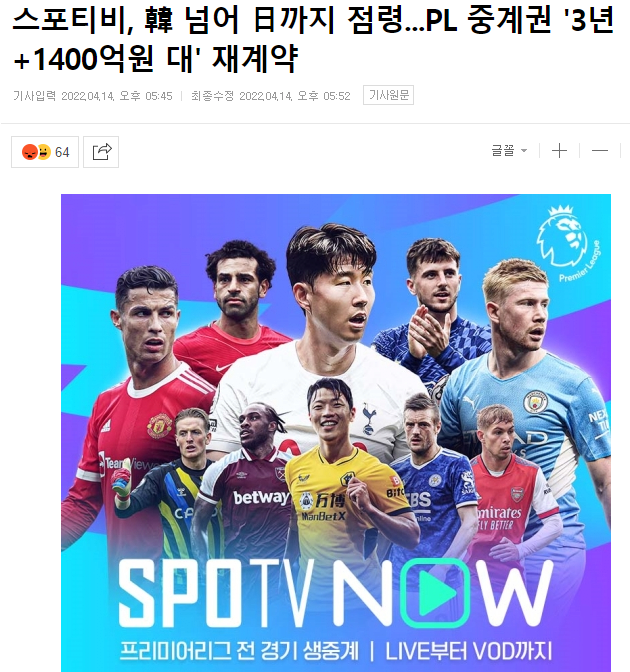Click the 기사입력 2022.04.14 timestamp
This screenshot has width=630, height=672.
pyautogui.click(x=93, y=96)
